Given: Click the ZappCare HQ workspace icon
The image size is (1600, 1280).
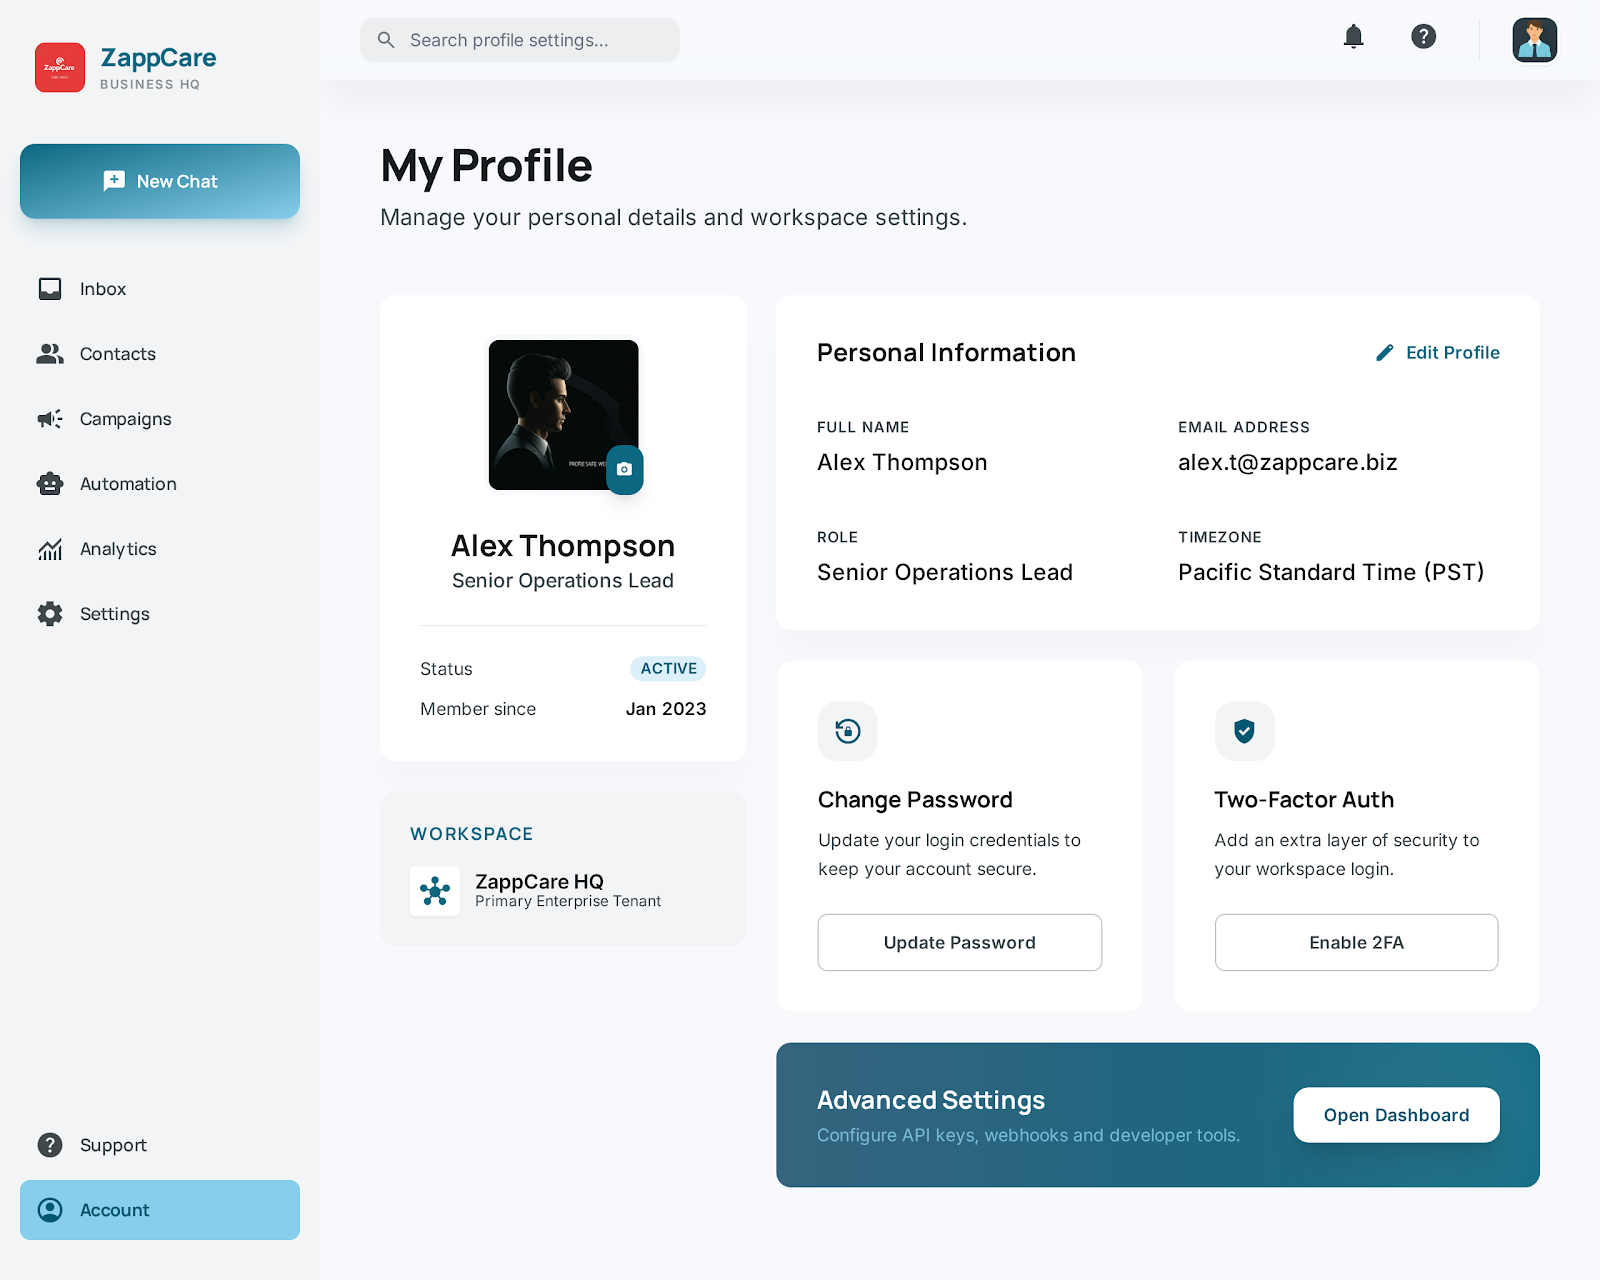Looking at the screenshot, I should click(435, 891).
